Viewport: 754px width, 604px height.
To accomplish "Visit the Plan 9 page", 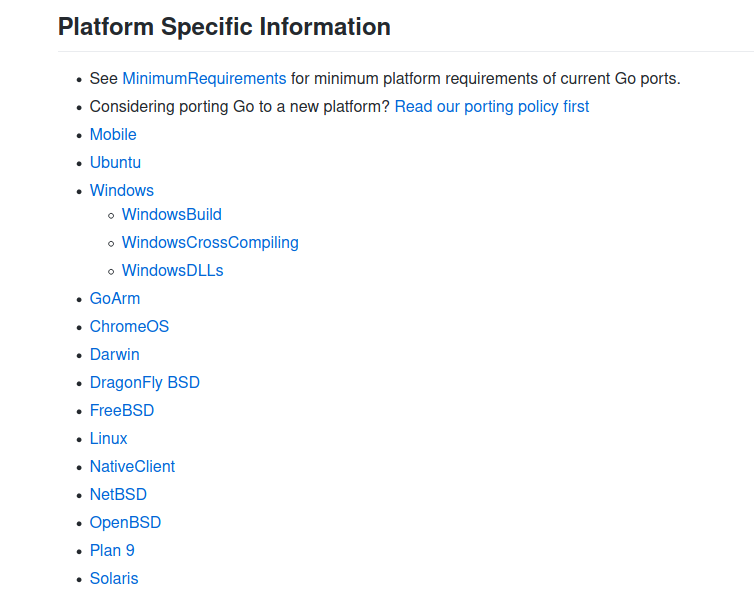I will tap(112, 550).
